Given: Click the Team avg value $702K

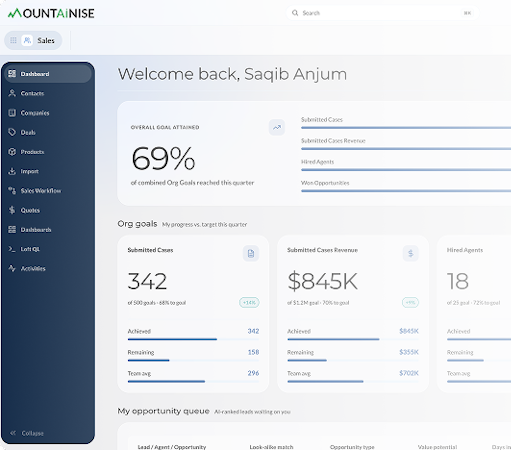Looking at the screenshot, I should (x=409, y=373).
